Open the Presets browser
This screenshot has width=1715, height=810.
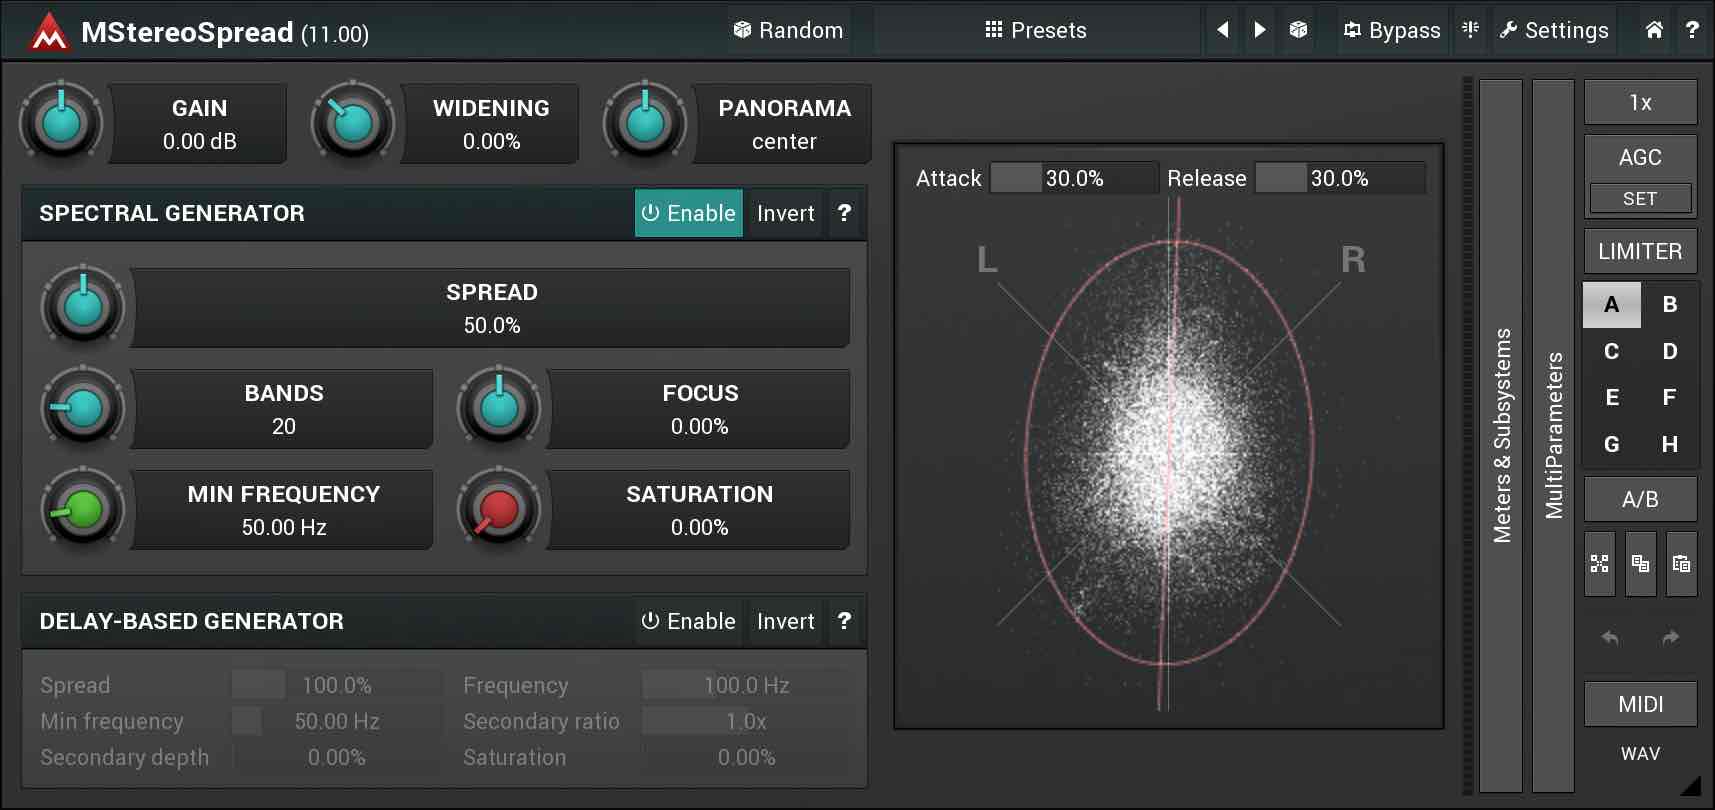tap(1036, 30)
